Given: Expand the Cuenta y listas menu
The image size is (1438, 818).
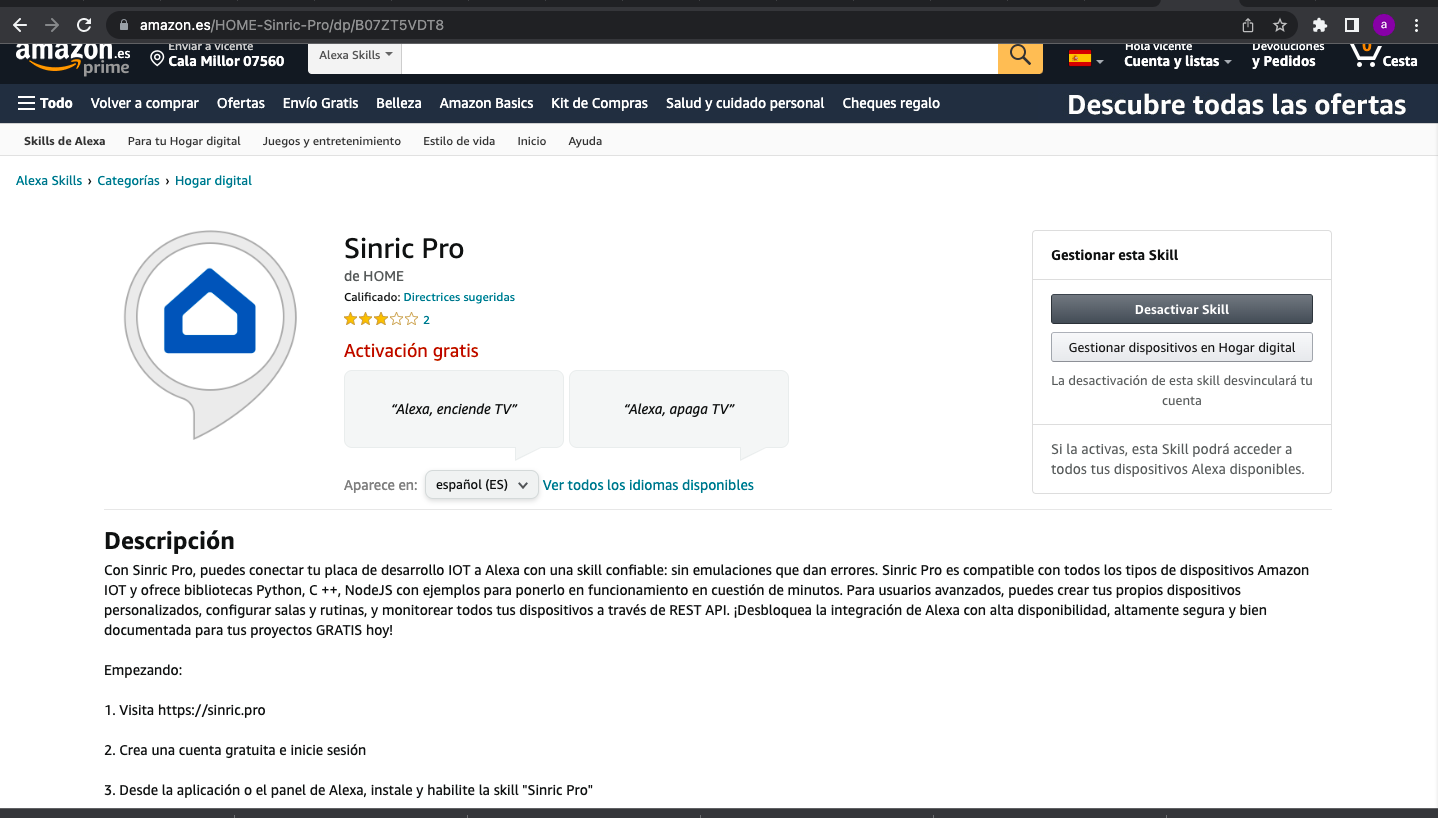Looking at the screenshot, I should point(1177,61).
